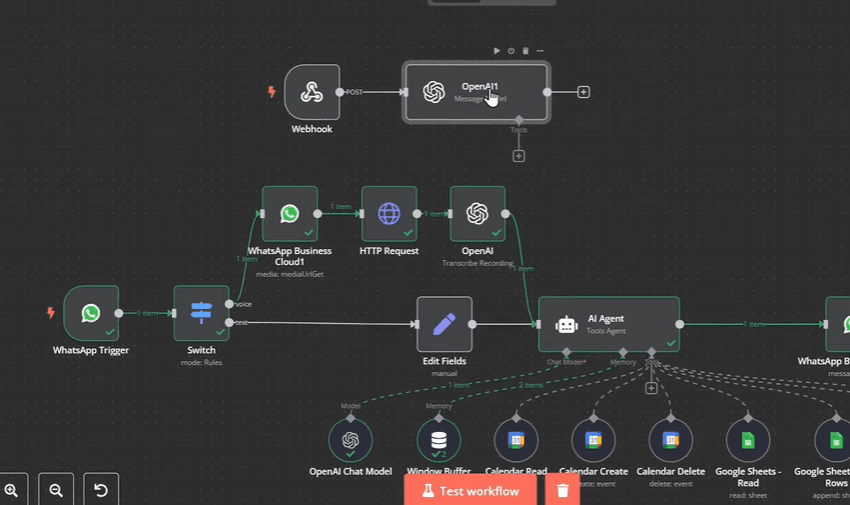
Task: Click the 'mode: Rules' text under Switch
Action: click(202, 362)
